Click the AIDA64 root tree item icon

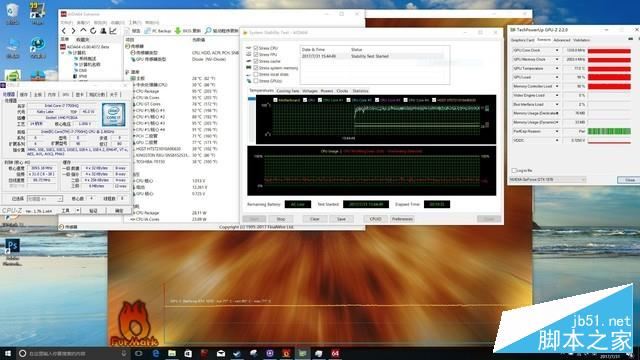point(64,47)
